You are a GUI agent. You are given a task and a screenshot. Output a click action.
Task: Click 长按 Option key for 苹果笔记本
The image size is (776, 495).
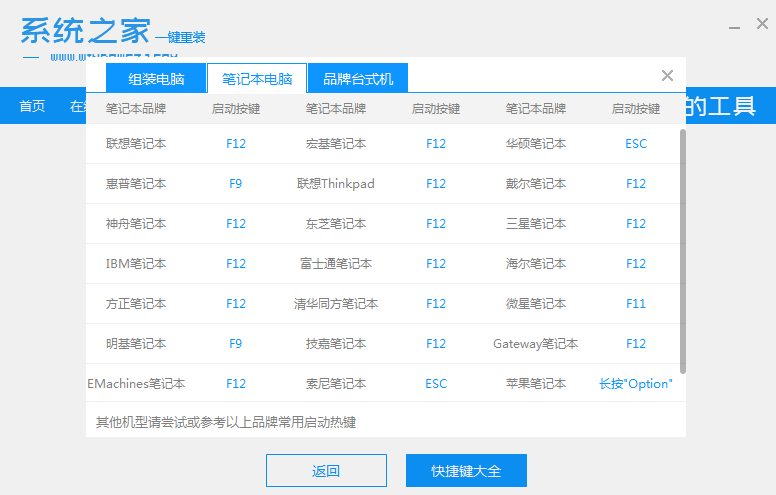point(636,384)
